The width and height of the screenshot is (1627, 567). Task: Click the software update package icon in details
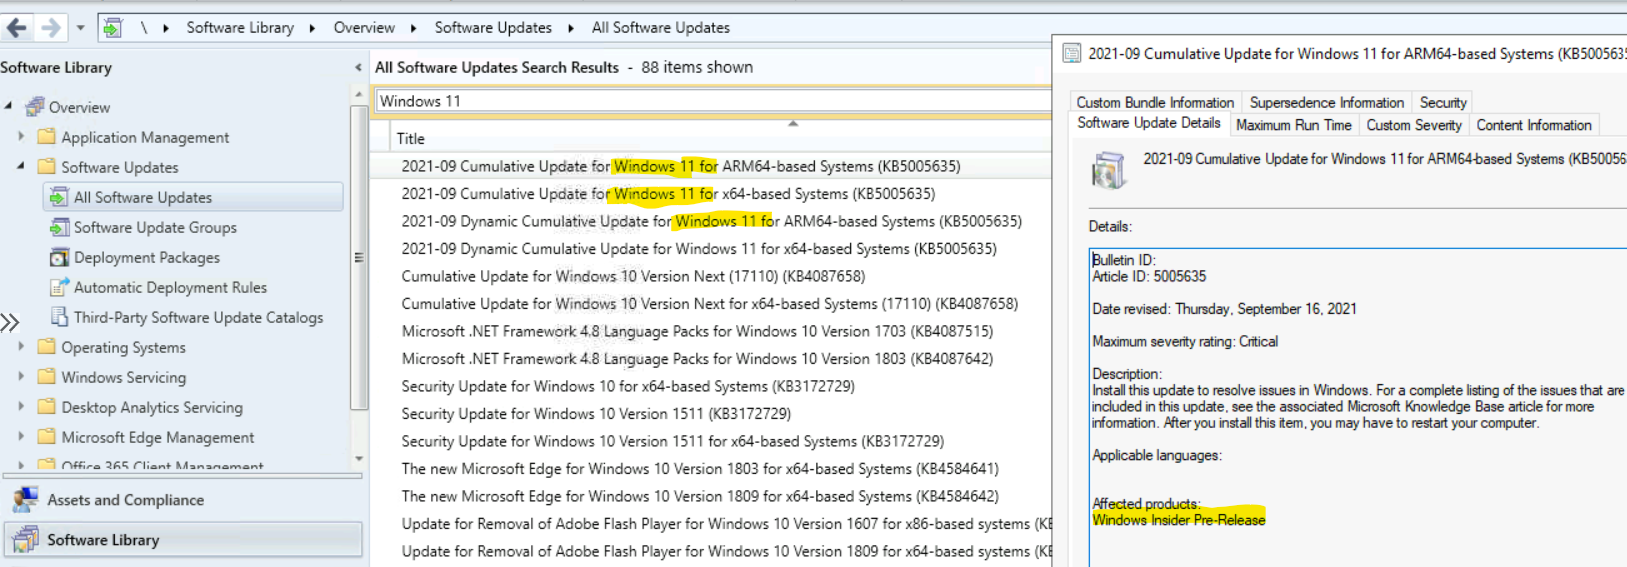point(1108,169)
